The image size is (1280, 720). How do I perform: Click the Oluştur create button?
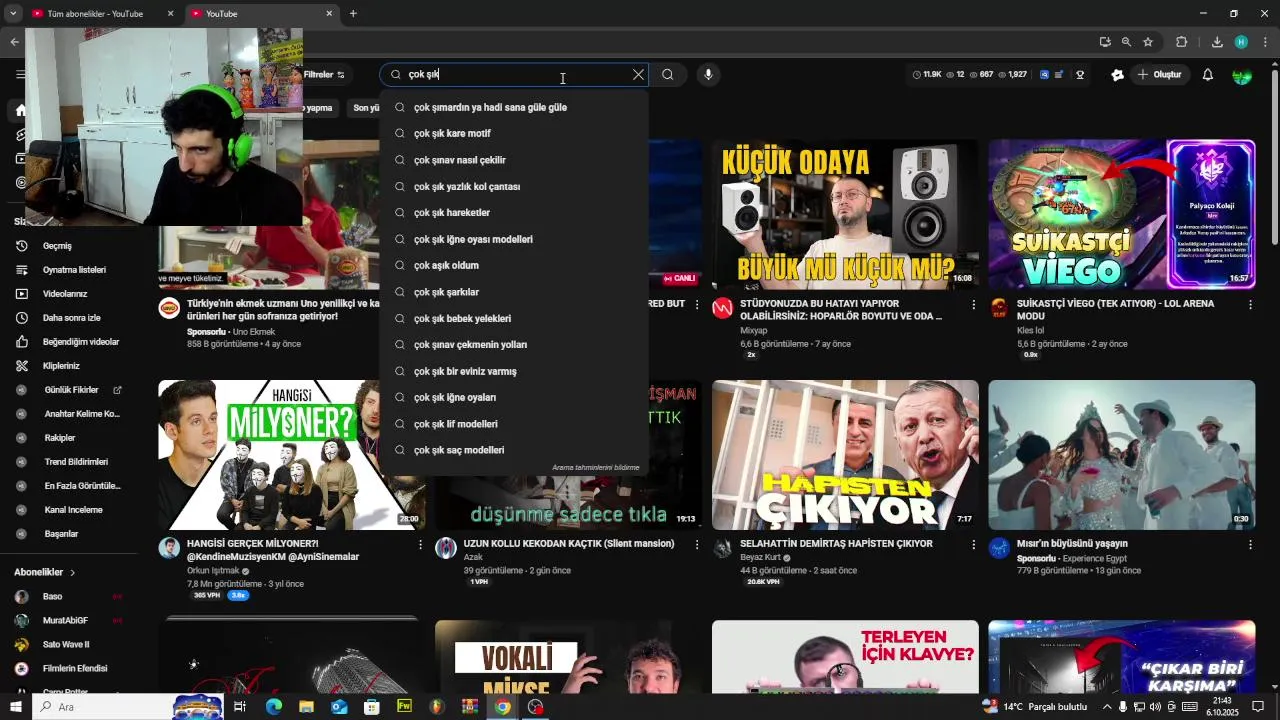[1159, 75]
